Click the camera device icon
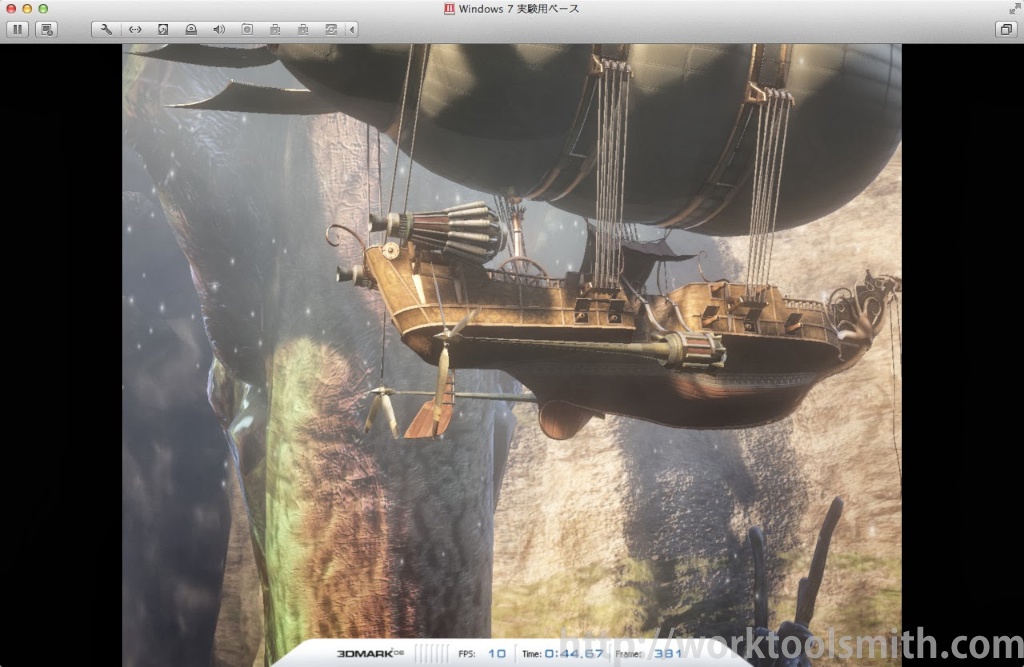This screenshot has width=1024, height=667. (x=247, y=29)
